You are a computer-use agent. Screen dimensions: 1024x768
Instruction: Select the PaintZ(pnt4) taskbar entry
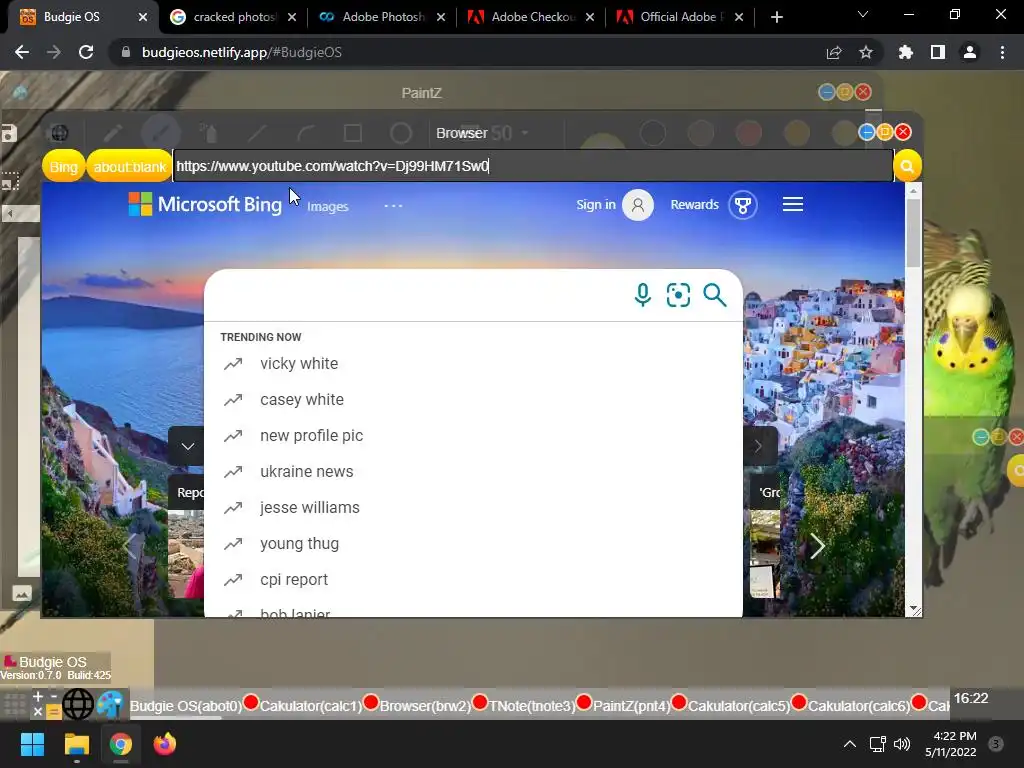[x=632, y=706]
